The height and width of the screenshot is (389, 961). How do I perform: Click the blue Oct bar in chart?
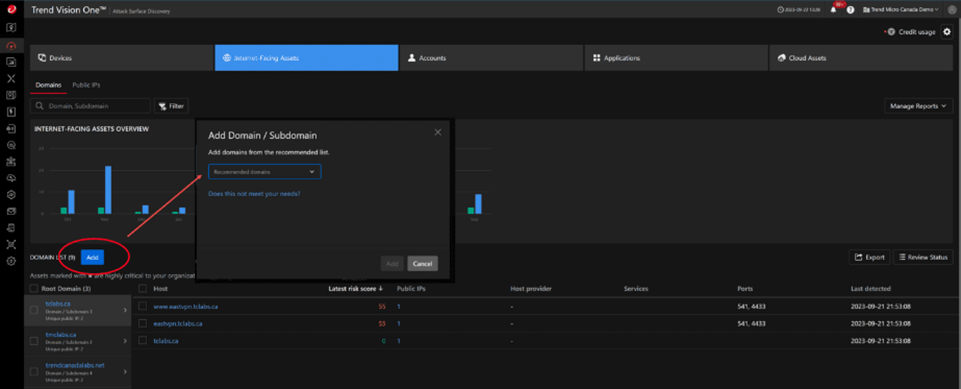[71, 202]
